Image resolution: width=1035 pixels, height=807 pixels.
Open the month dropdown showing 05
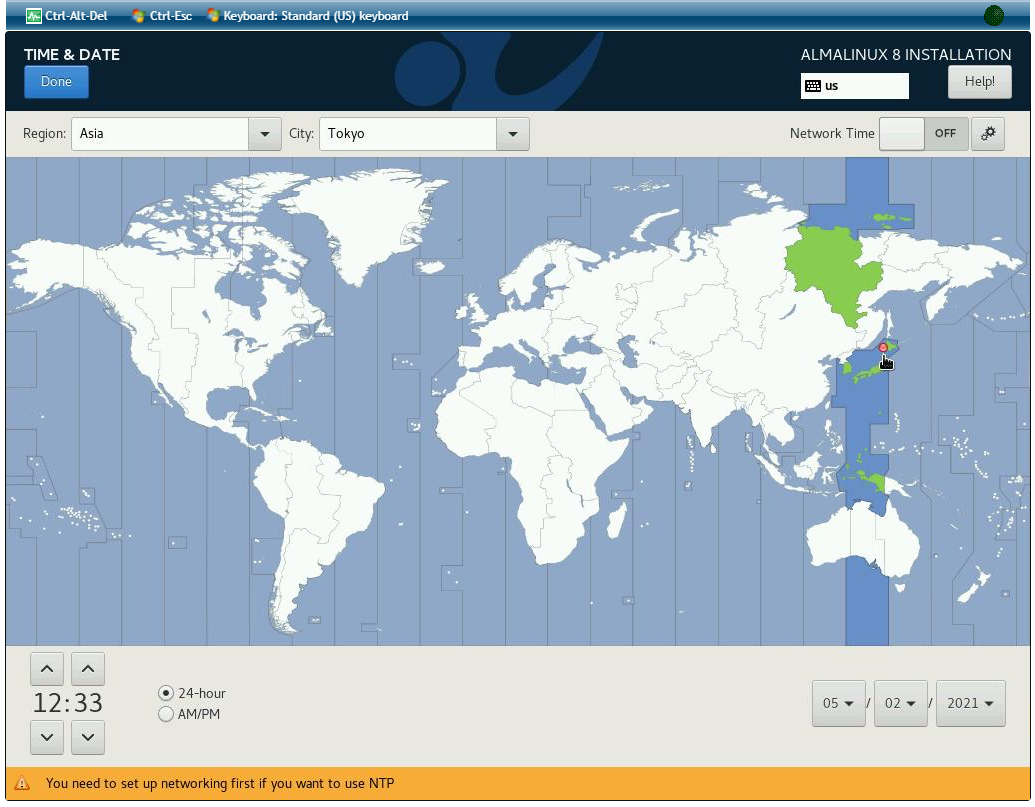point(838,703)
